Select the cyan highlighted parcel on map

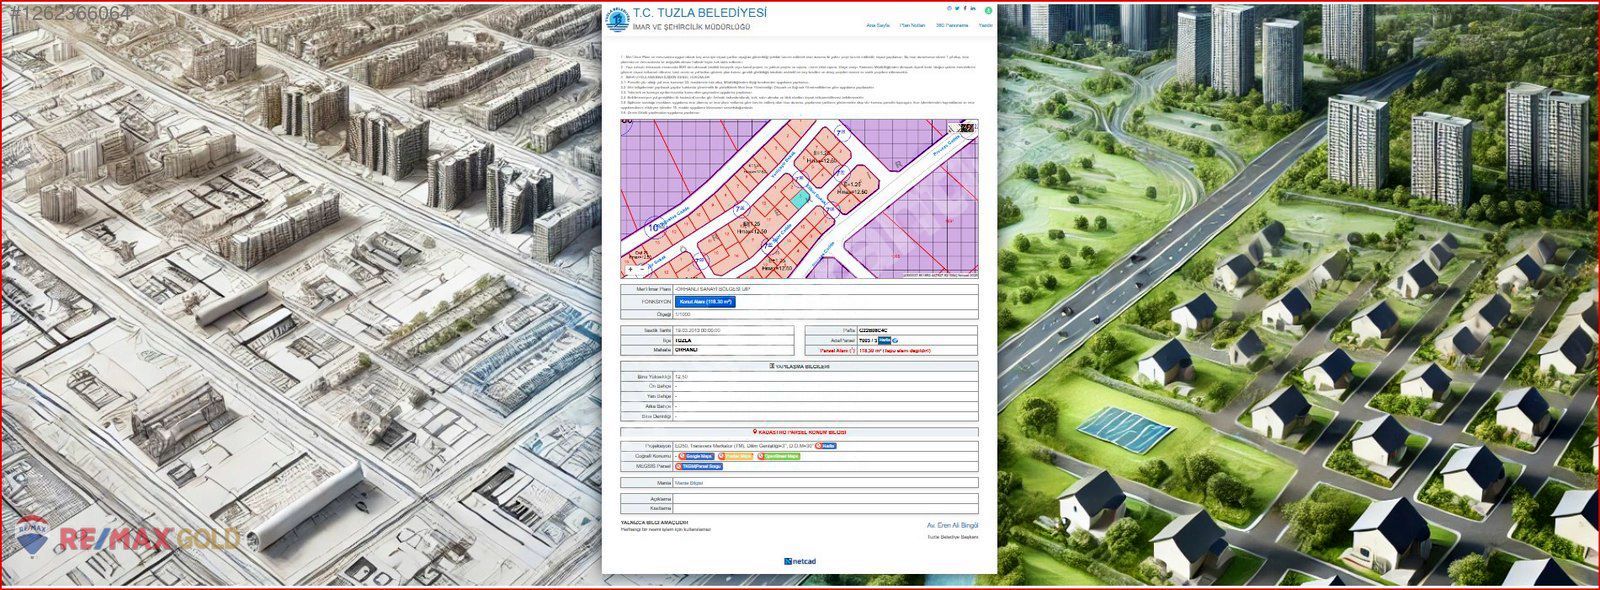click(x=798, y=198)
